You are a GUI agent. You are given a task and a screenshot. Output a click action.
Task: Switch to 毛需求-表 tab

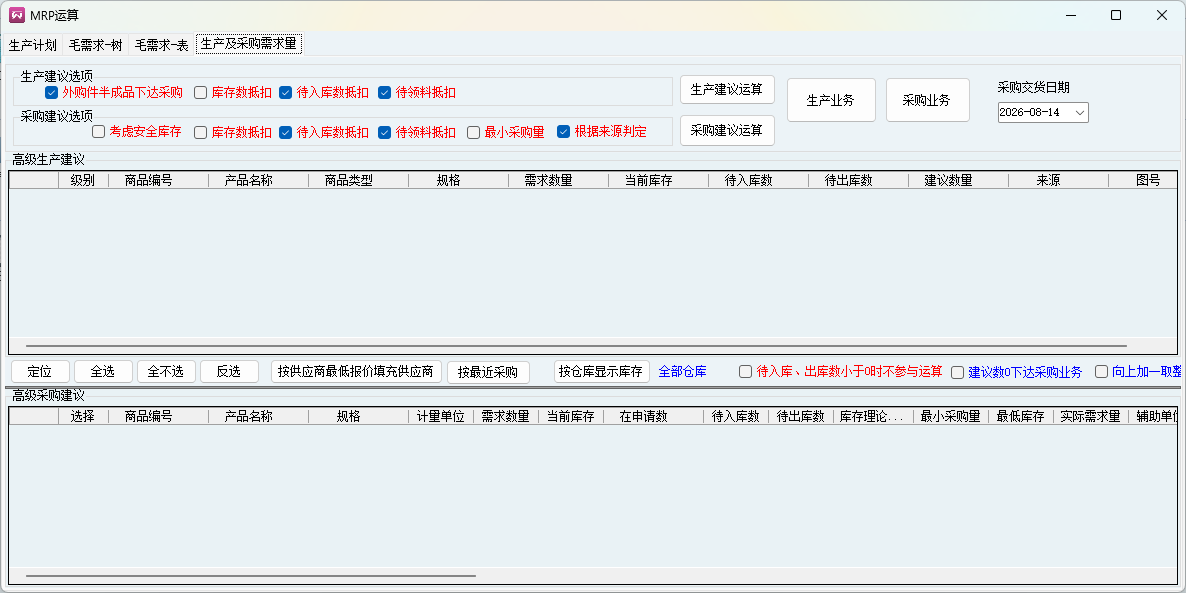tap(161, 45)
